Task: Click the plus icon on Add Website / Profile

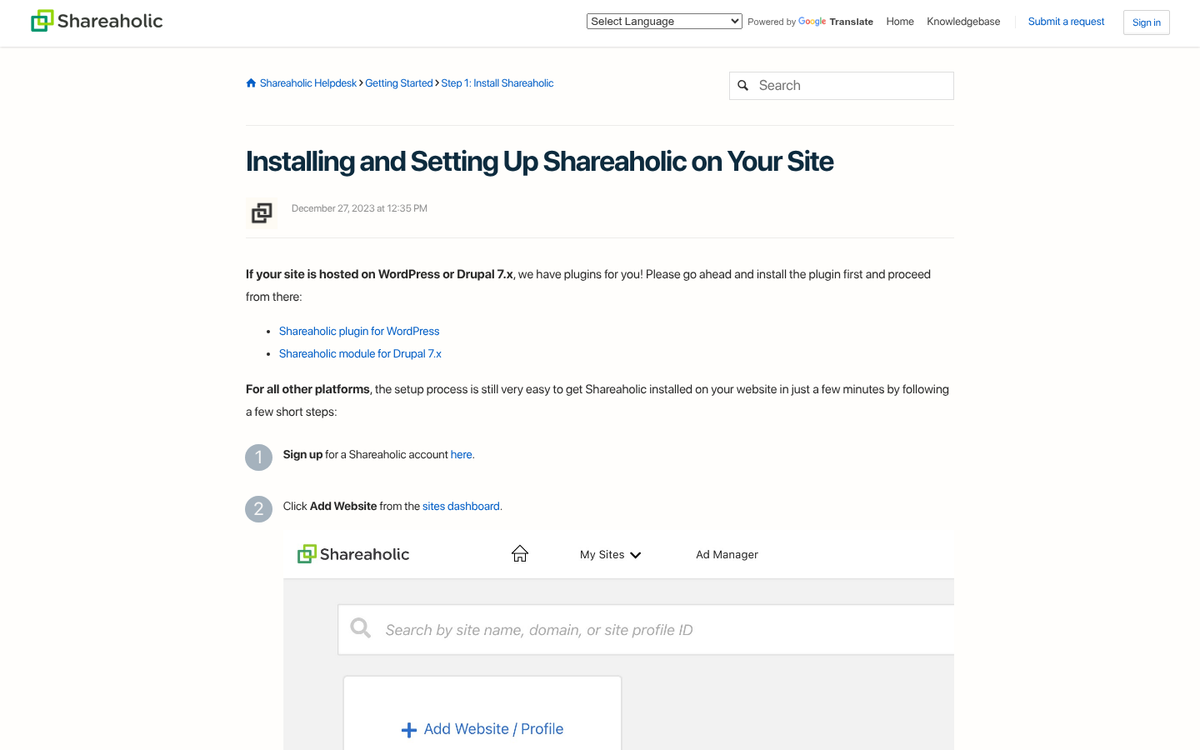Action: pyautogui.click(x=408, y=729)
